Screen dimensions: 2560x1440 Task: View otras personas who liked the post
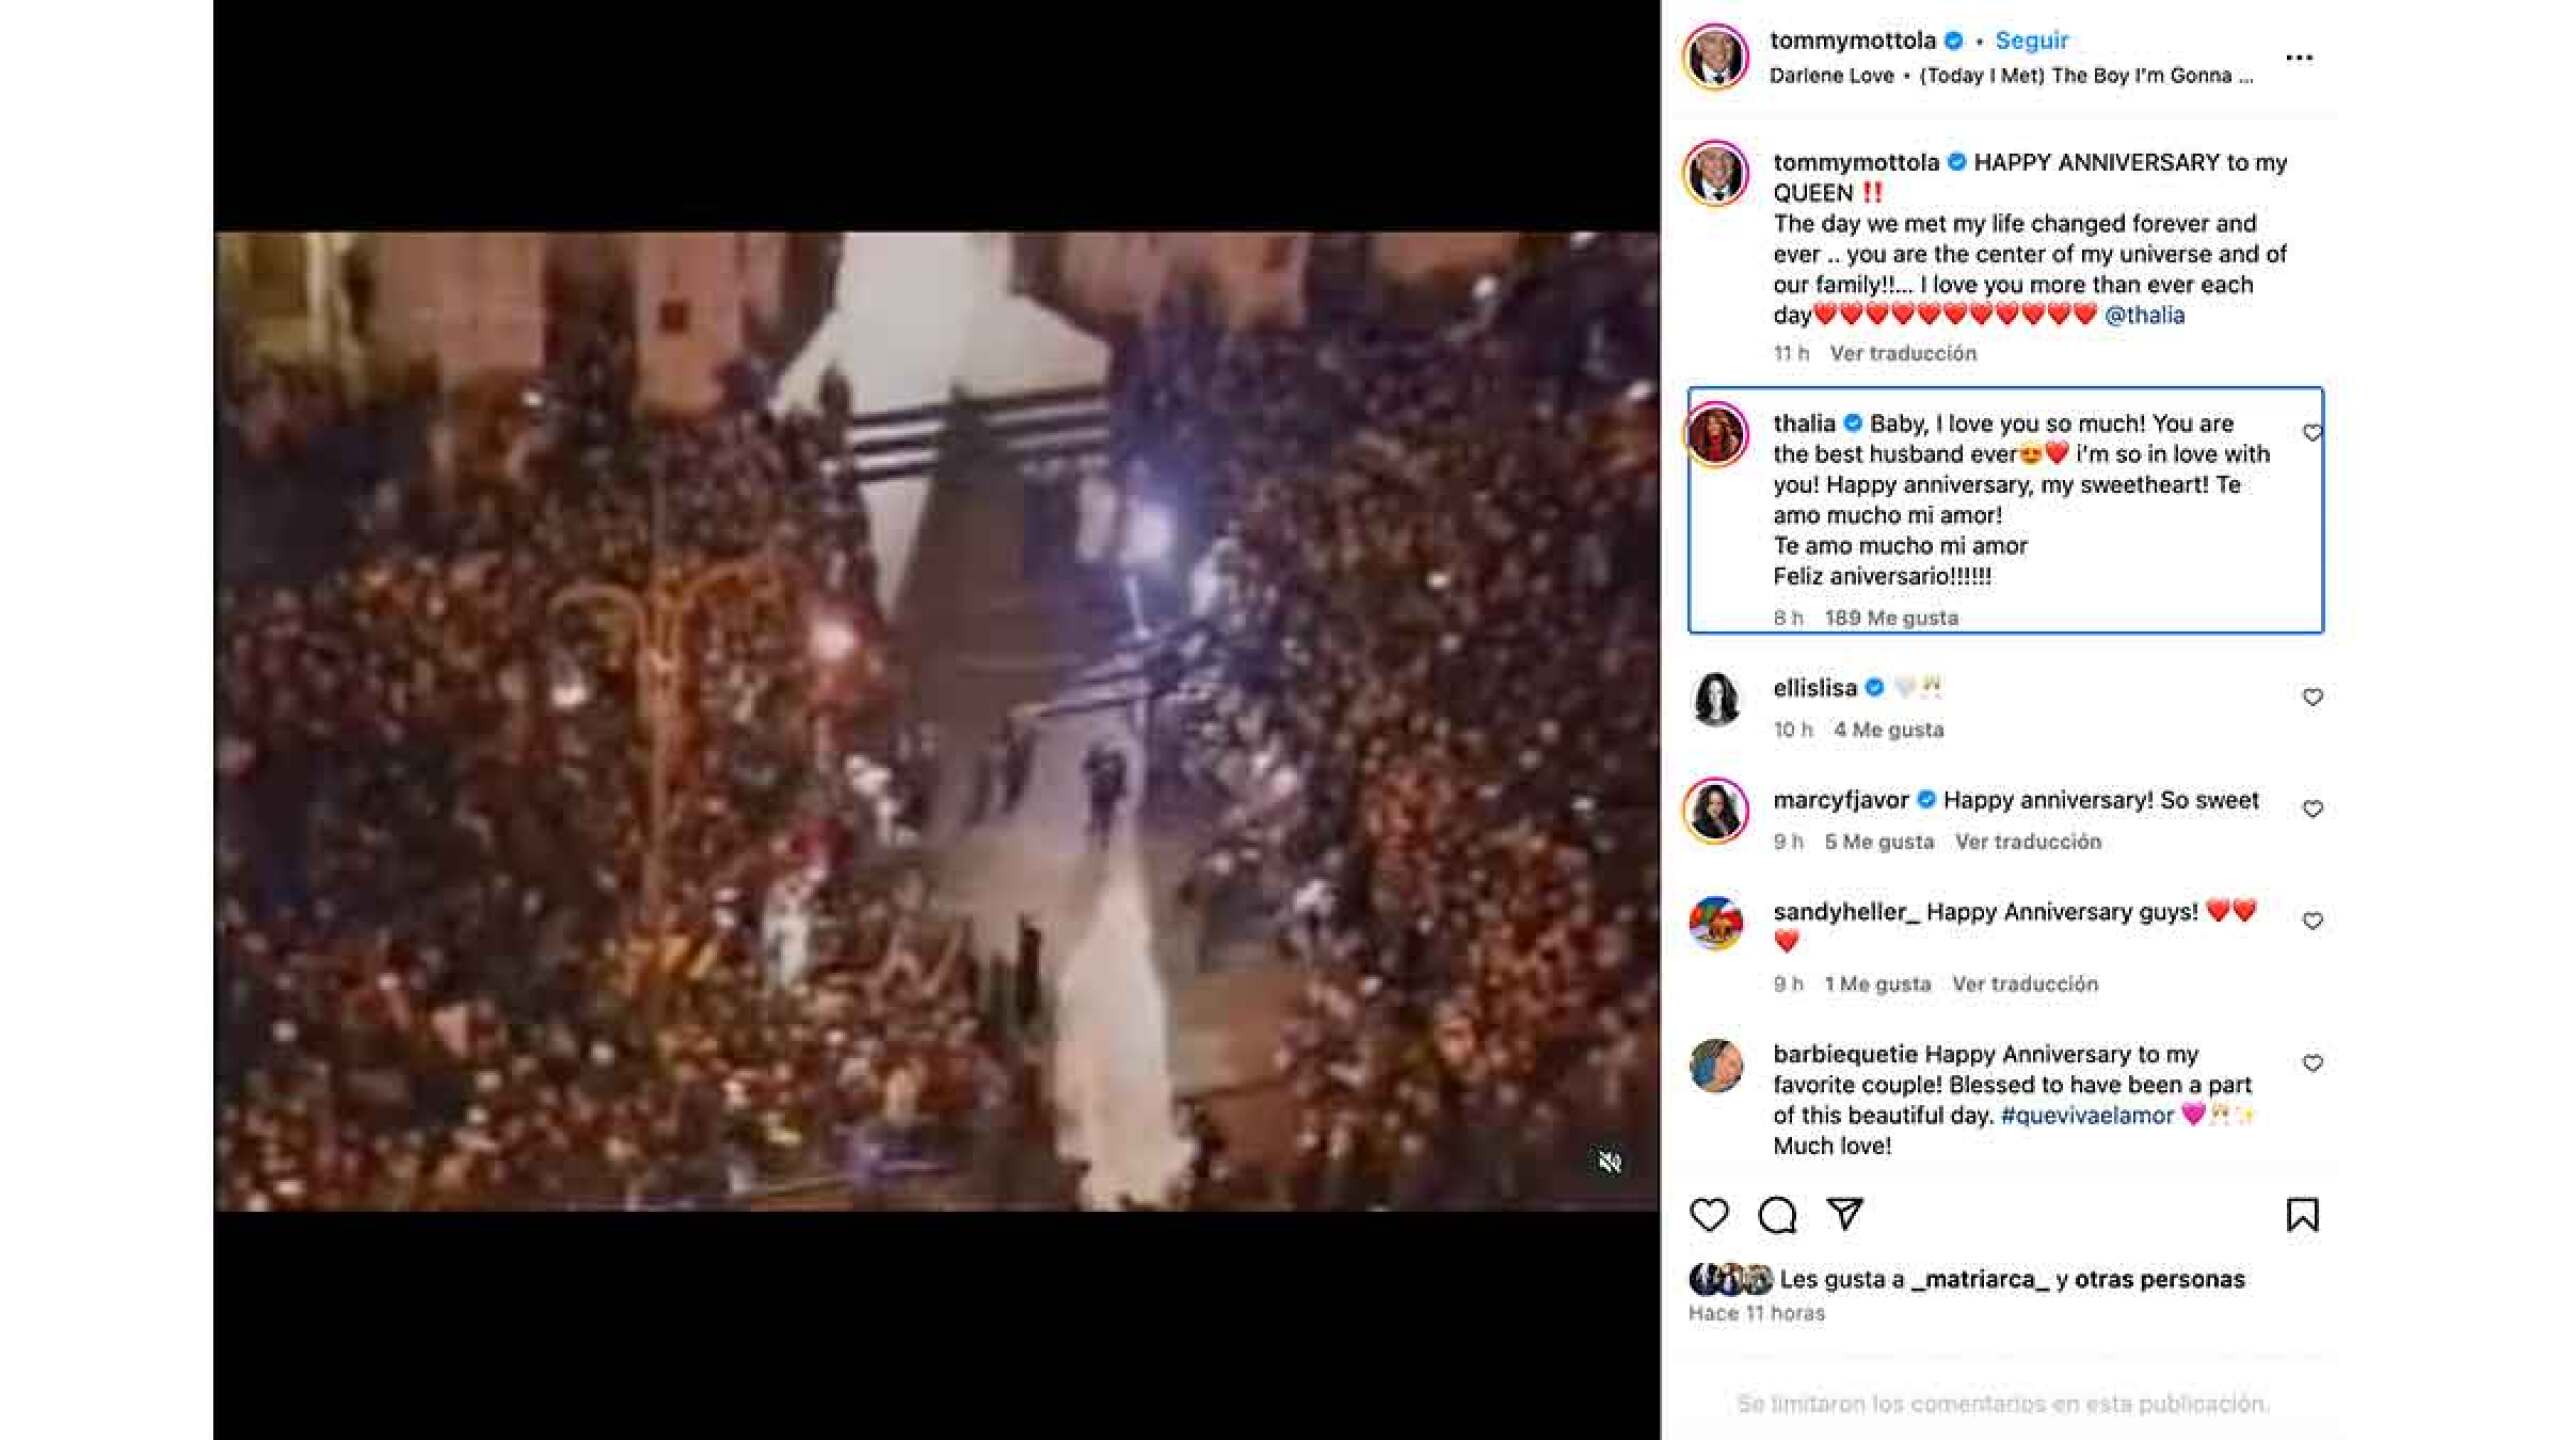2159,1279
